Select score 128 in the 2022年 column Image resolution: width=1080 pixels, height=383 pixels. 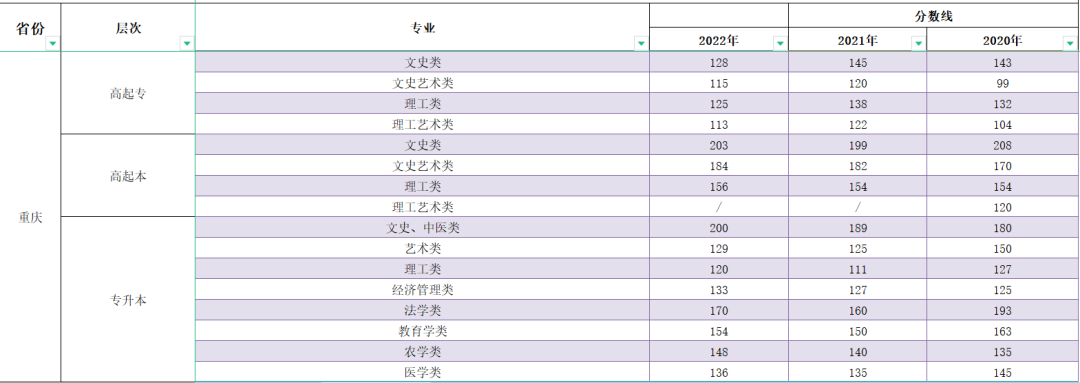(719, 63)
